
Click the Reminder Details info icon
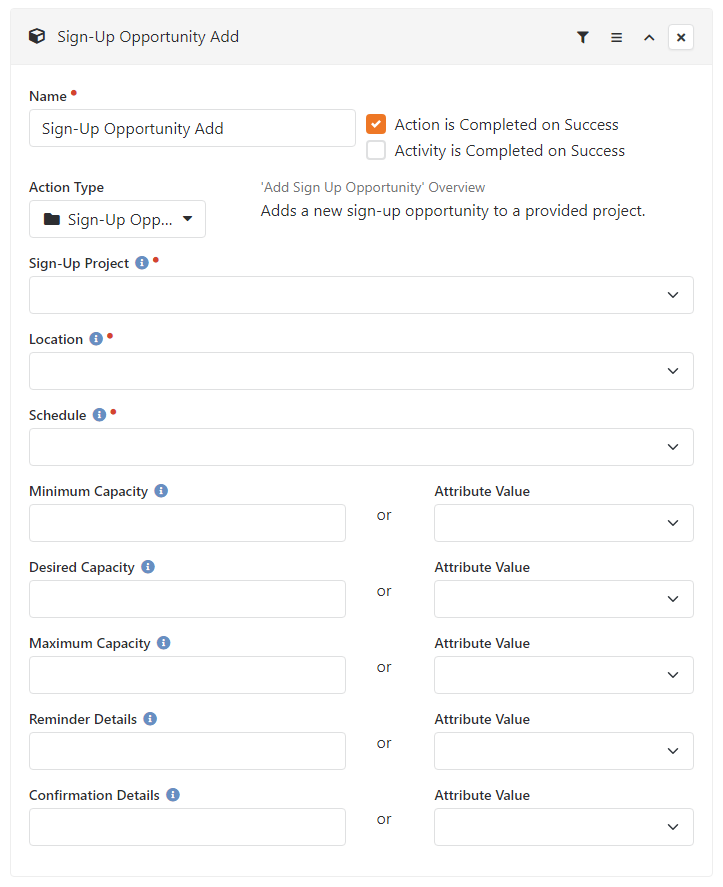(x=150, y=719)
